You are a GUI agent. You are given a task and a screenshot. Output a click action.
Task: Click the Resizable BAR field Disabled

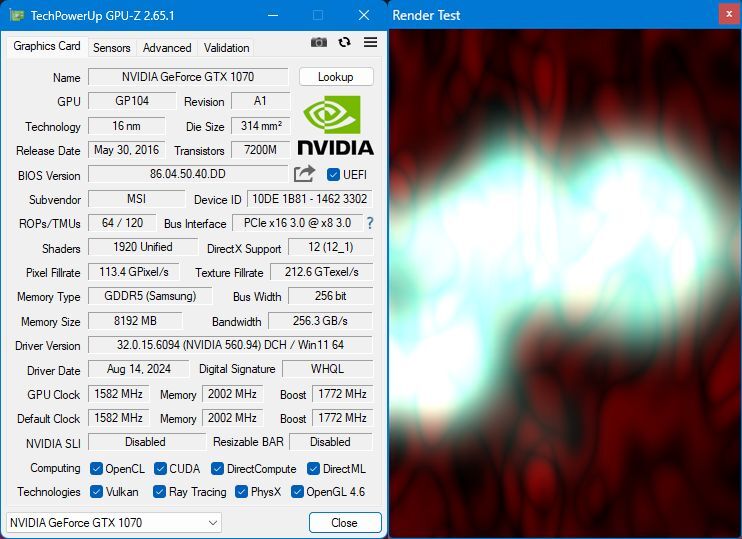pos(330,442)
